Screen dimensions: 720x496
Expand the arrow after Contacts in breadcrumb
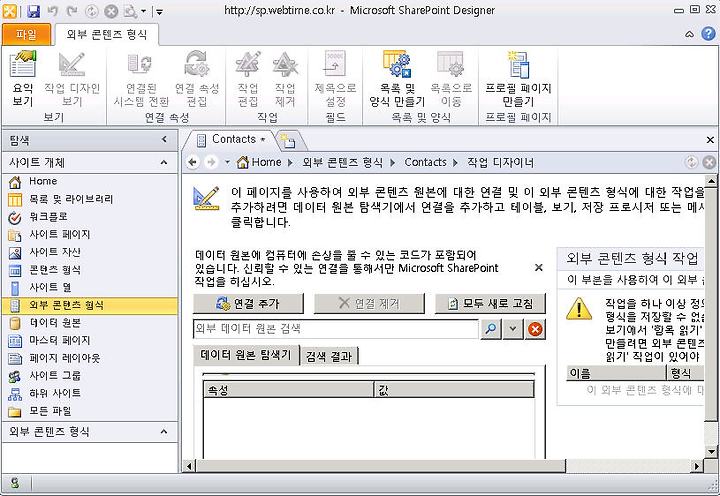(456, 163)
